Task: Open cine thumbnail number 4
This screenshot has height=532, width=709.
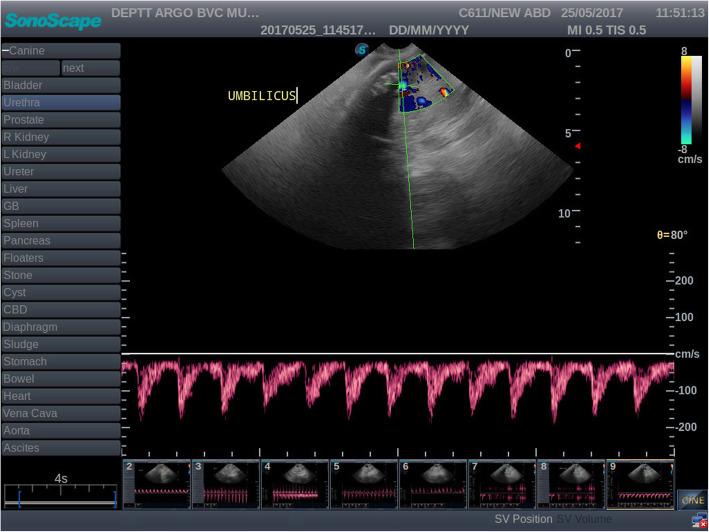Action: [x=294, y=484]
